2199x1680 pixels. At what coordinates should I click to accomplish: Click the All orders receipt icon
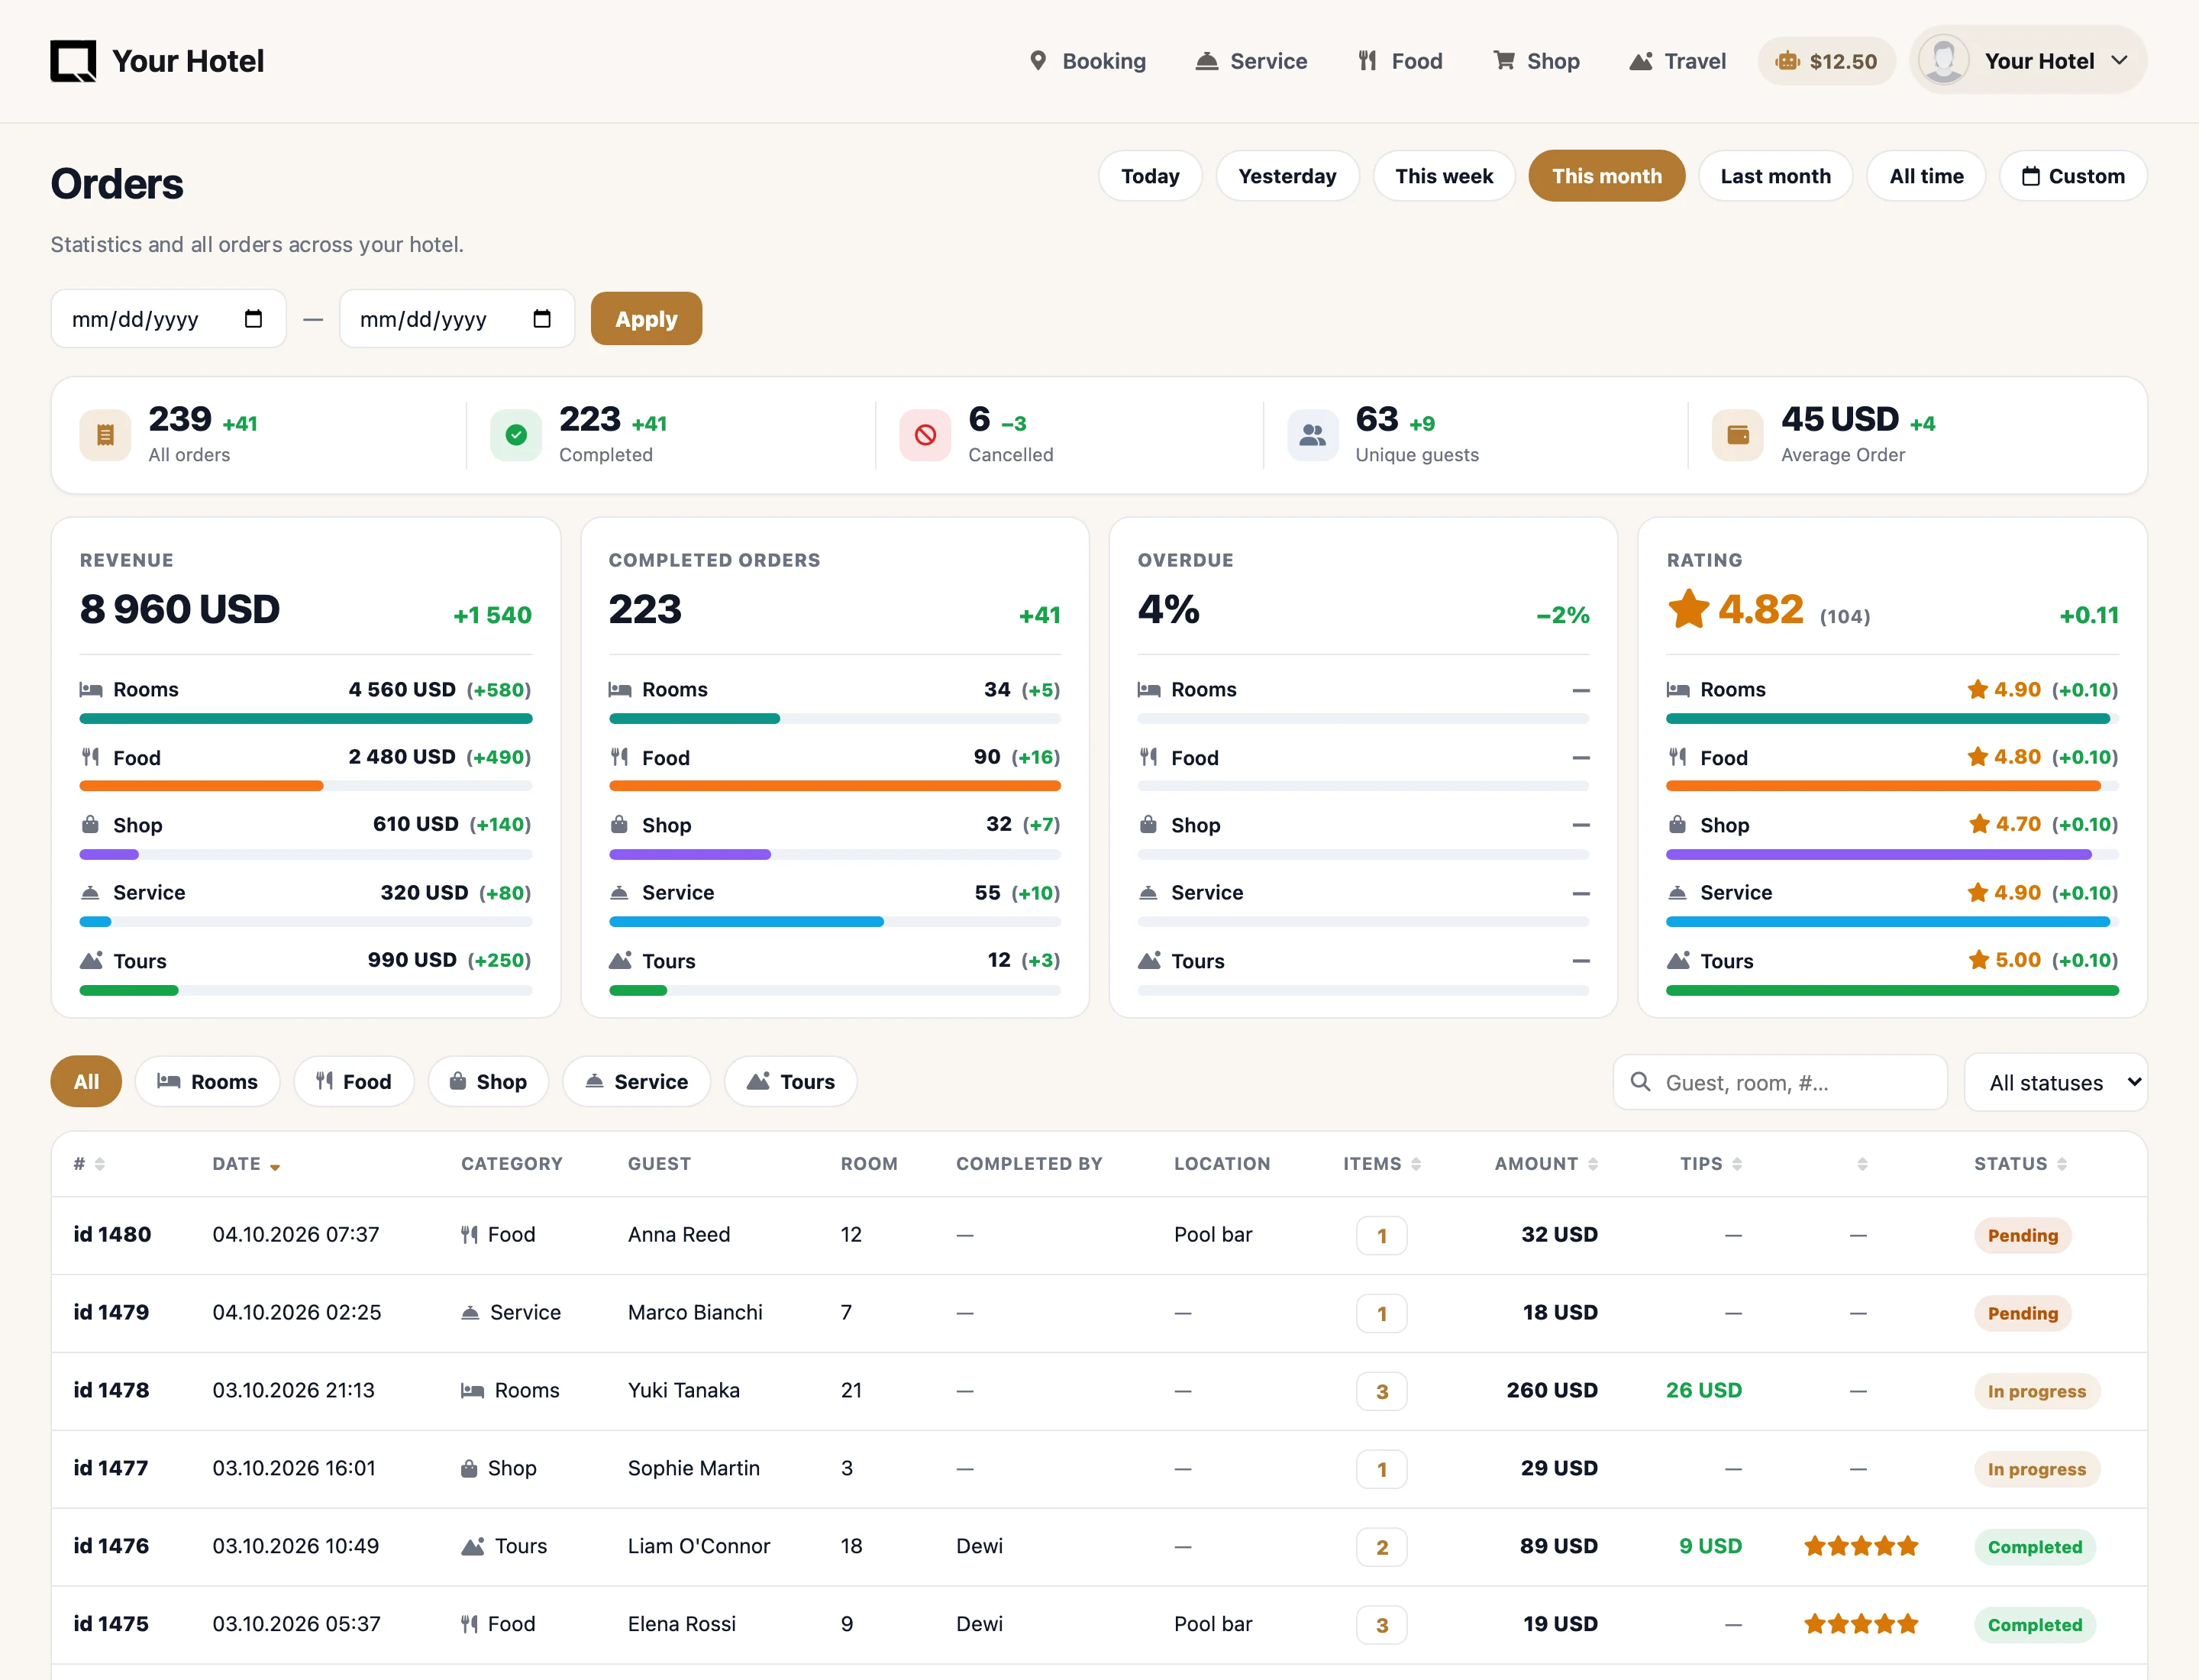[x=105, y=435]
